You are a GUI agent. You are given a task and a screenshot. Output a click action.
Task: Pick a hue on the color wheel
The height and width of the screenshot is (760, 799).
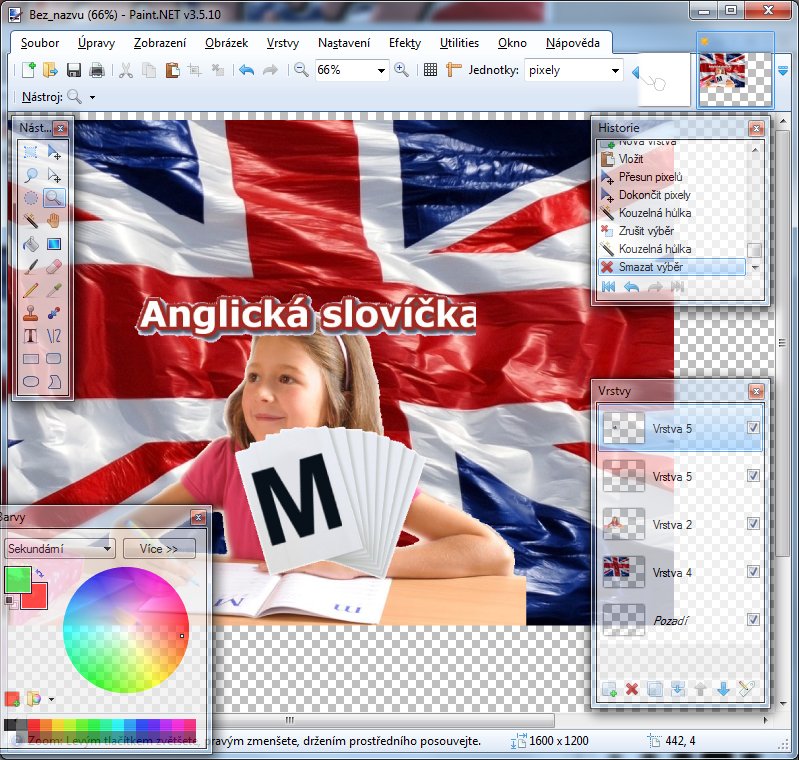click(x=126, y=630)
